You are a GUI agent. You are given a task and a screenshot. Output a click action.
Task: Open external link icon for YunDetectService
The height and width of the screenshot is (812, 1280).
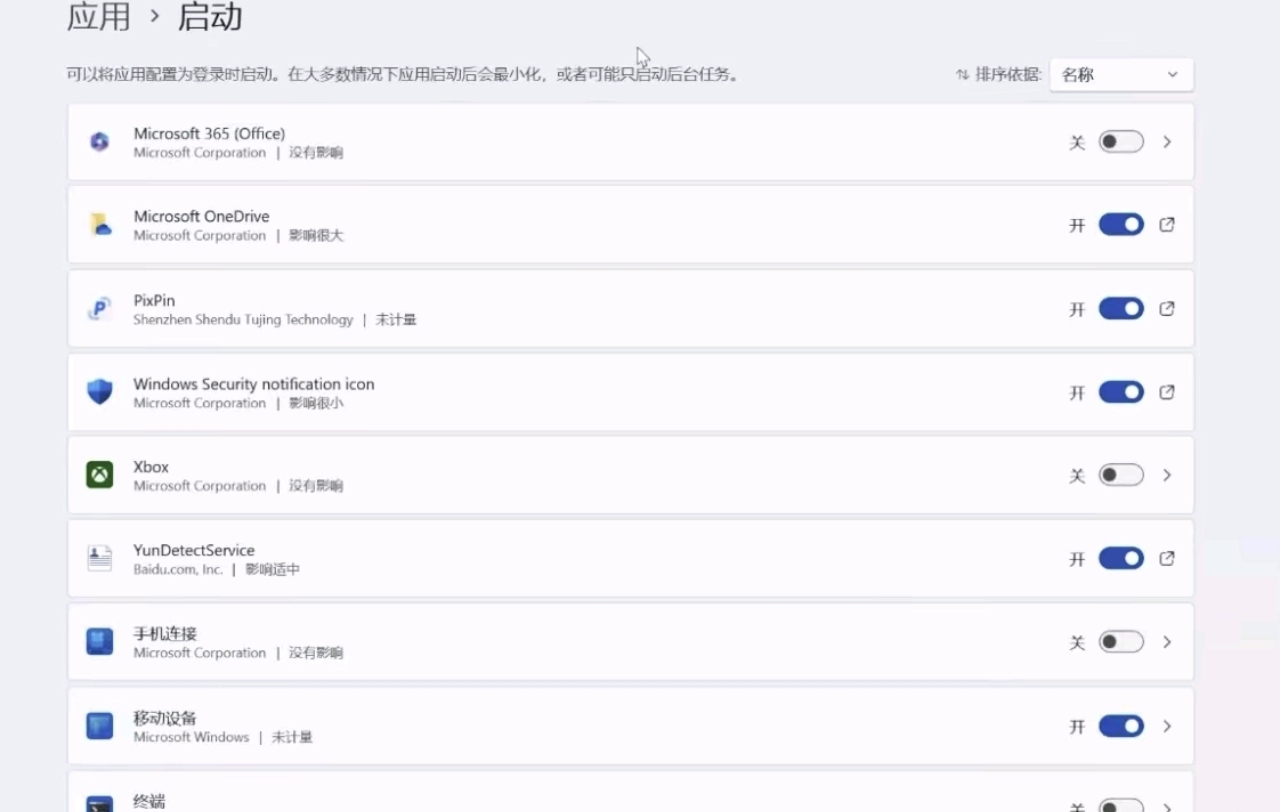tap(1167, 559)
